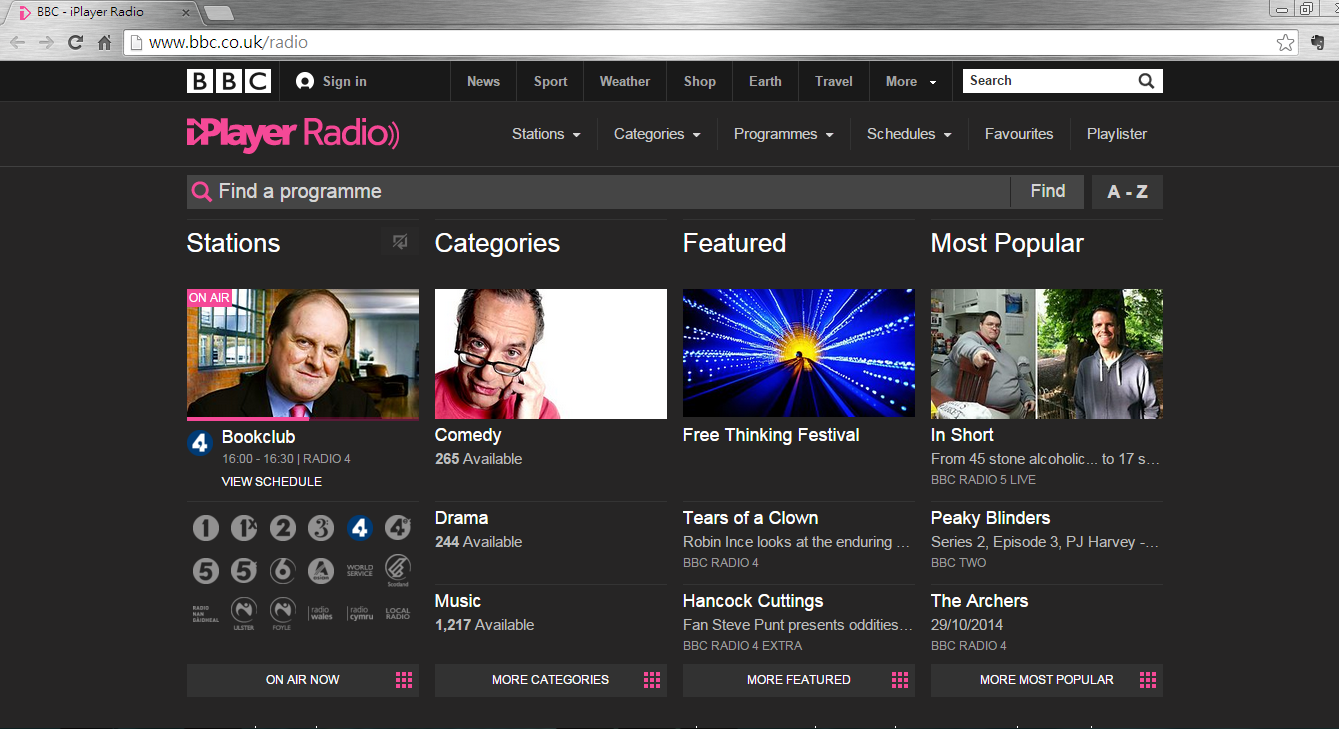
Task: Open the More dropdown in BBC bar
Action: (x=911, y=82)
